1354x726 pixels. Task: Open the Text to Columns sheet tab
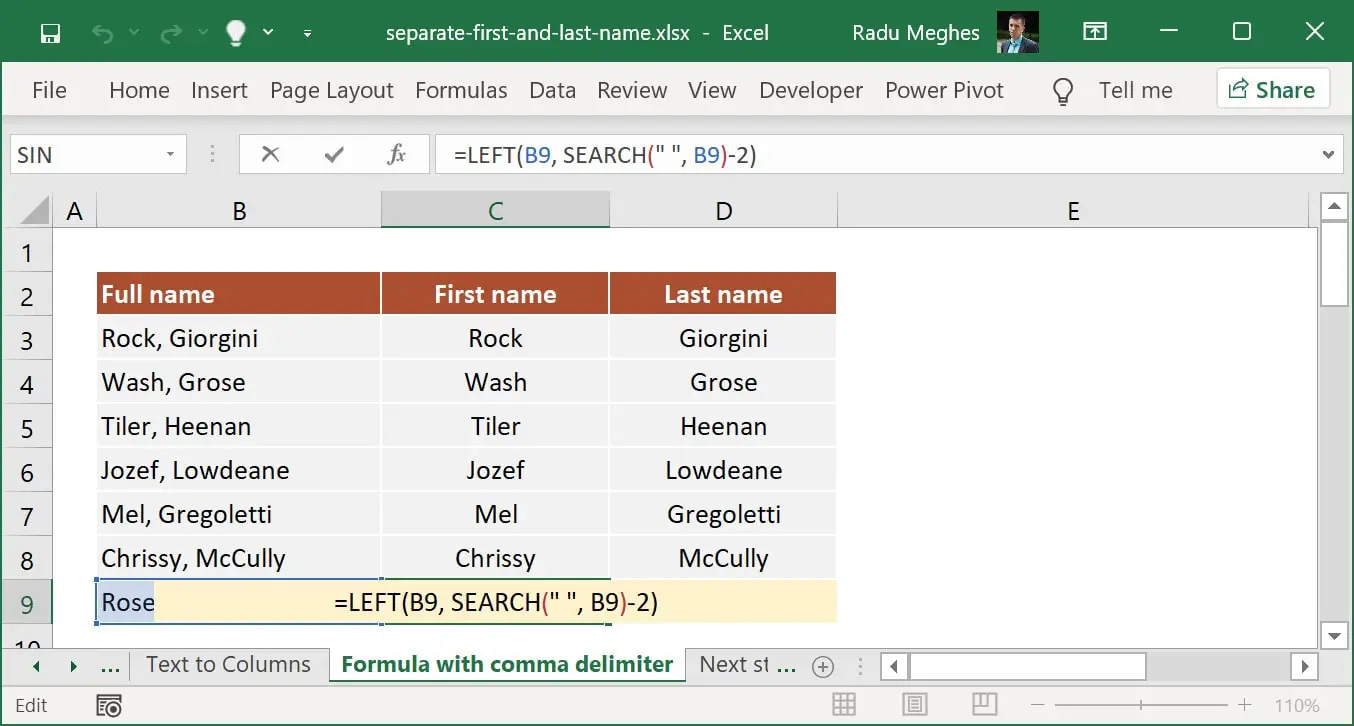[229, 663]
